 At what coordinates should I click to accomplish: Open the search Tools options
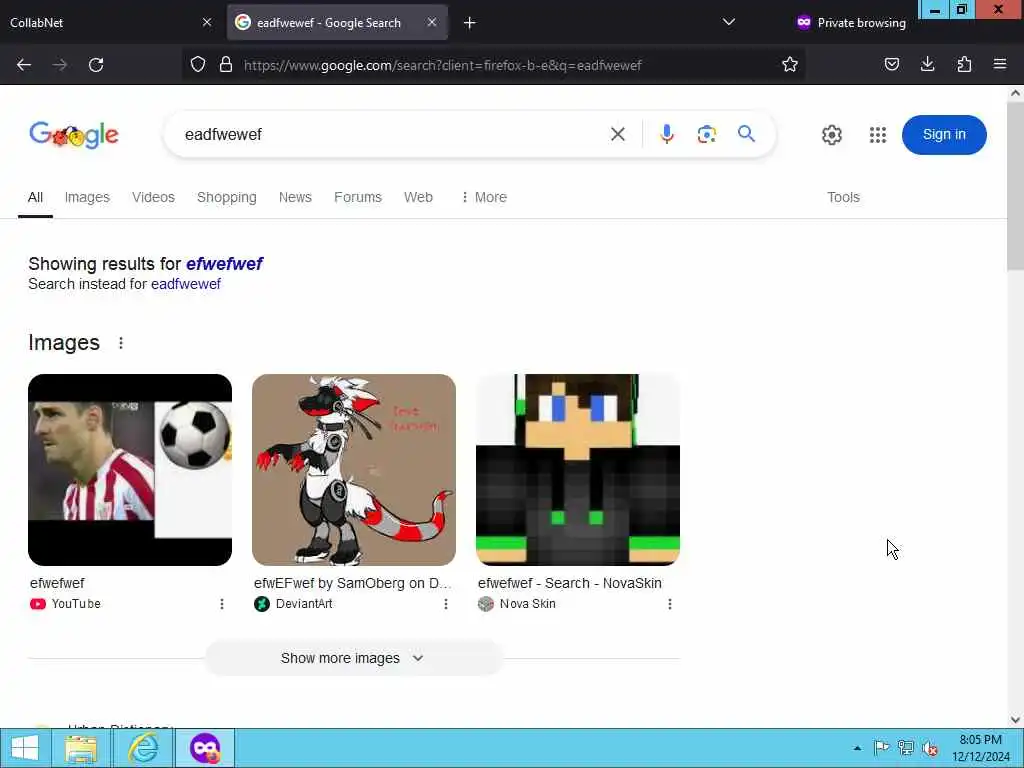(x=843, y=197)
